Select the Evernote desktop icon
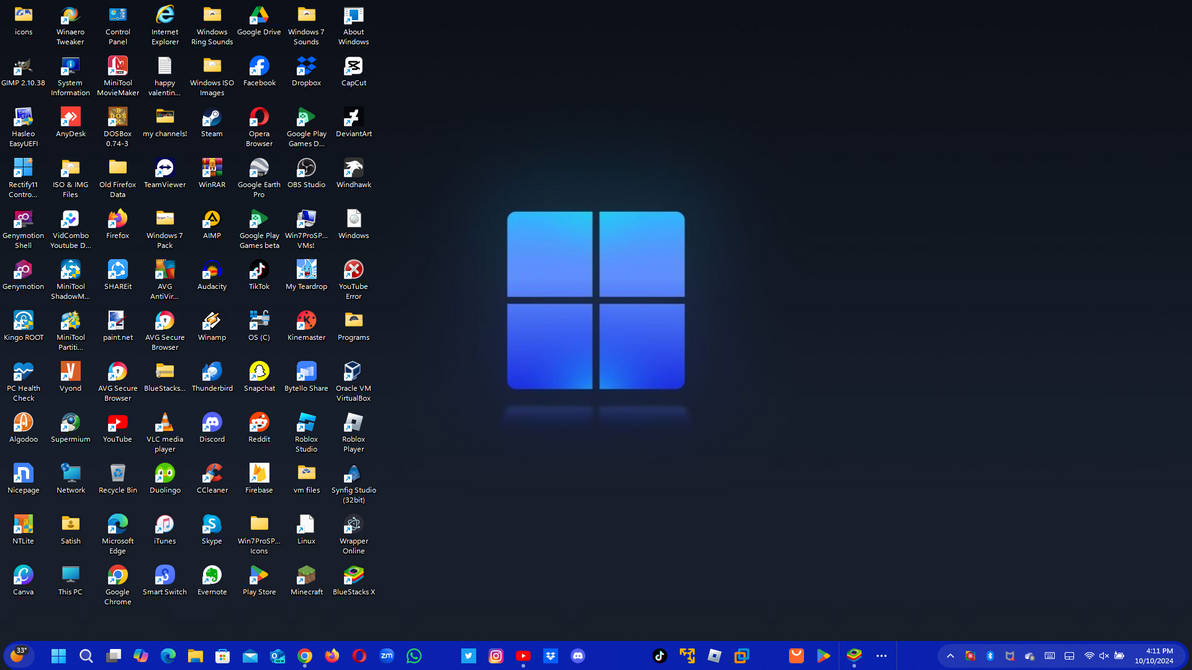Image resolution: width=1192 pixels, height=670 pixels. click(212, 581)
